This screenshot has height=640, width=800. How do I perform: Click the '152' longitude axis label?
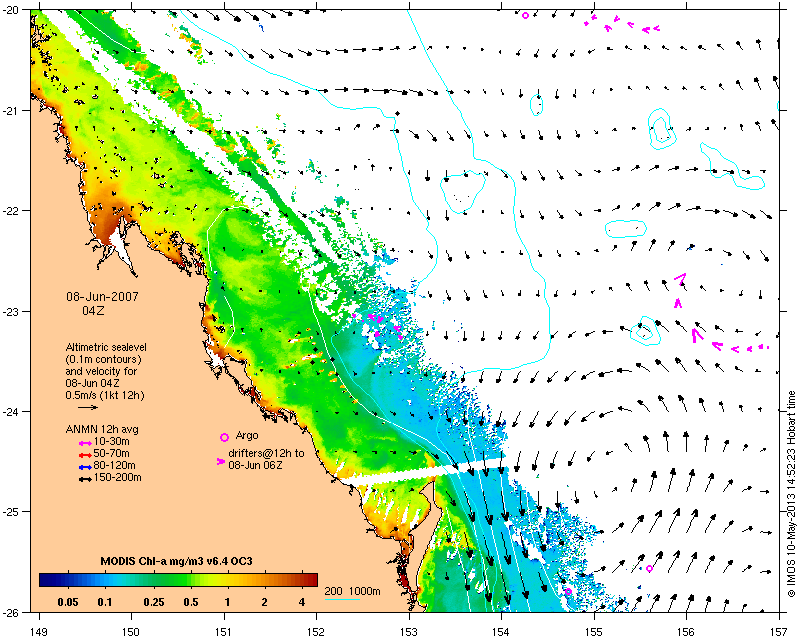[x=316, y=632]
